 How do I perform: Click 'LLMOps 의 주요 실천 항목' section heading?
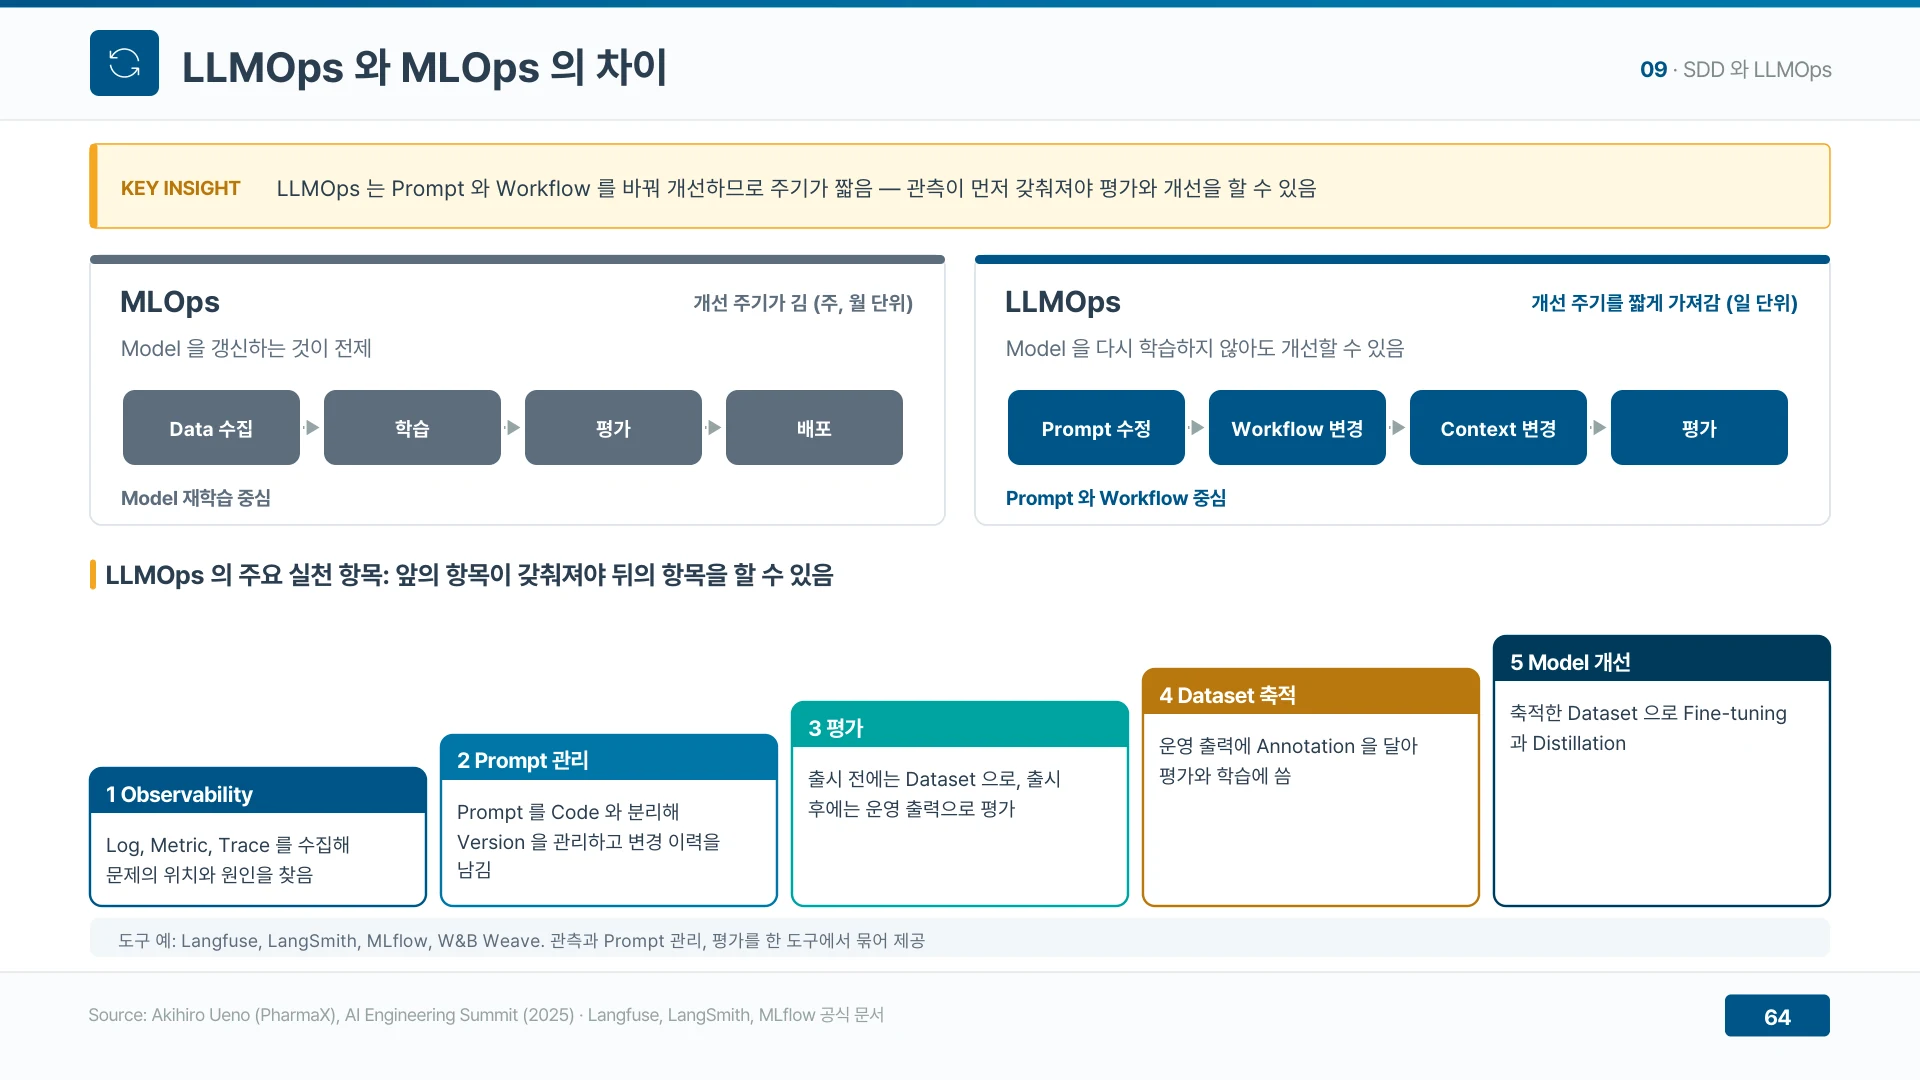click(469, 575)
